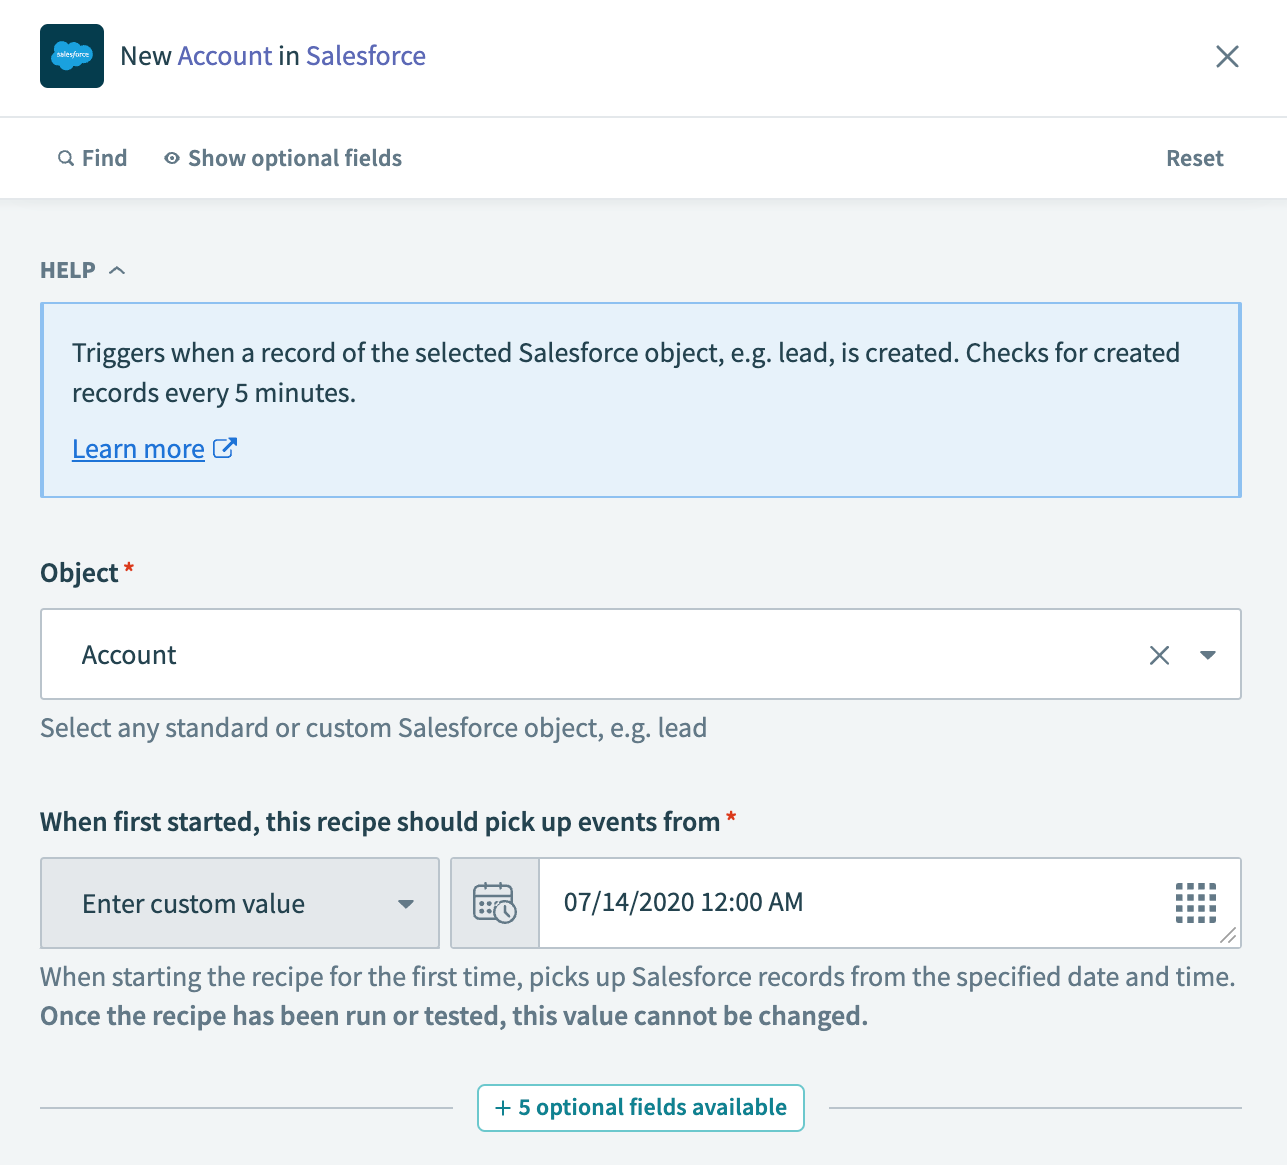
Task: Click the Object field showing Account
Action: (600, 655)
